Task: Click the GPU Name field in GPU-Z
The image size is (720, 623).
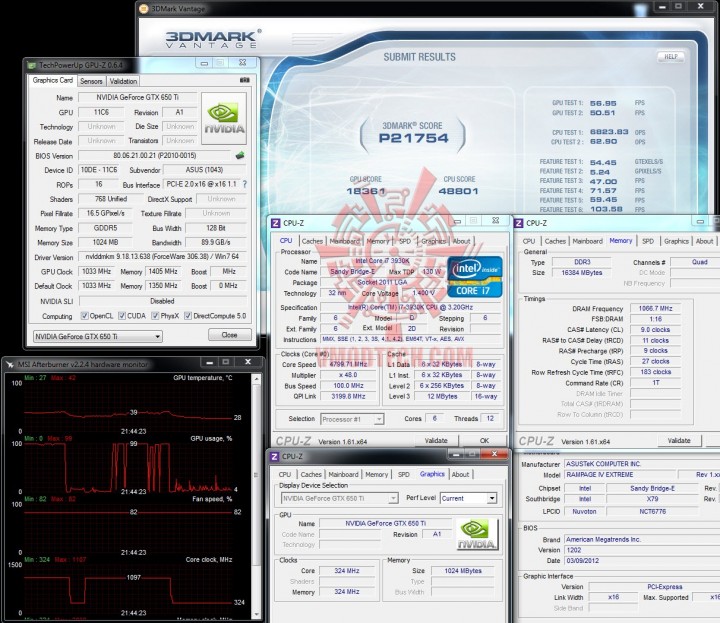Action: point(137,97)
